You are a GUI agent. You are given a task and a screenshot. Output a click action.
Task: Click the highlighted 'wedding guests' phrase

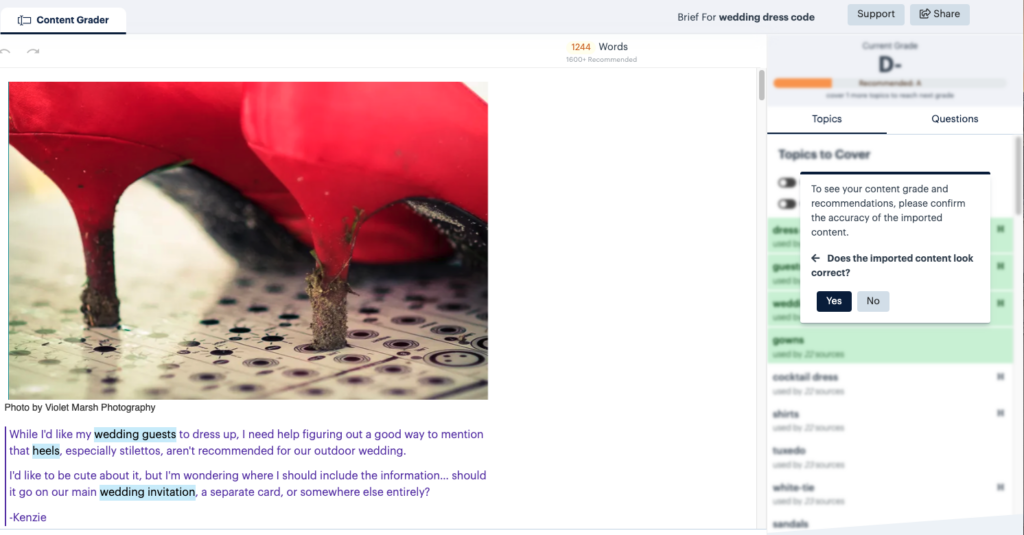tap(135, 434)
